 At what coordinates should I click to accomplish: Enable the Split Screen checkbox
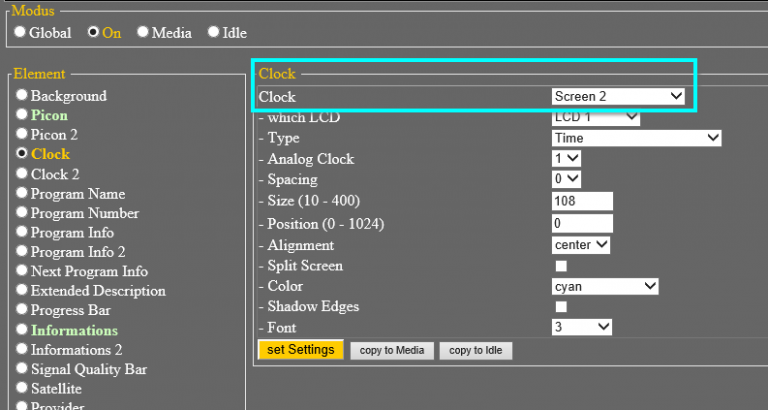pyautogui.click(x=561, y=266)
